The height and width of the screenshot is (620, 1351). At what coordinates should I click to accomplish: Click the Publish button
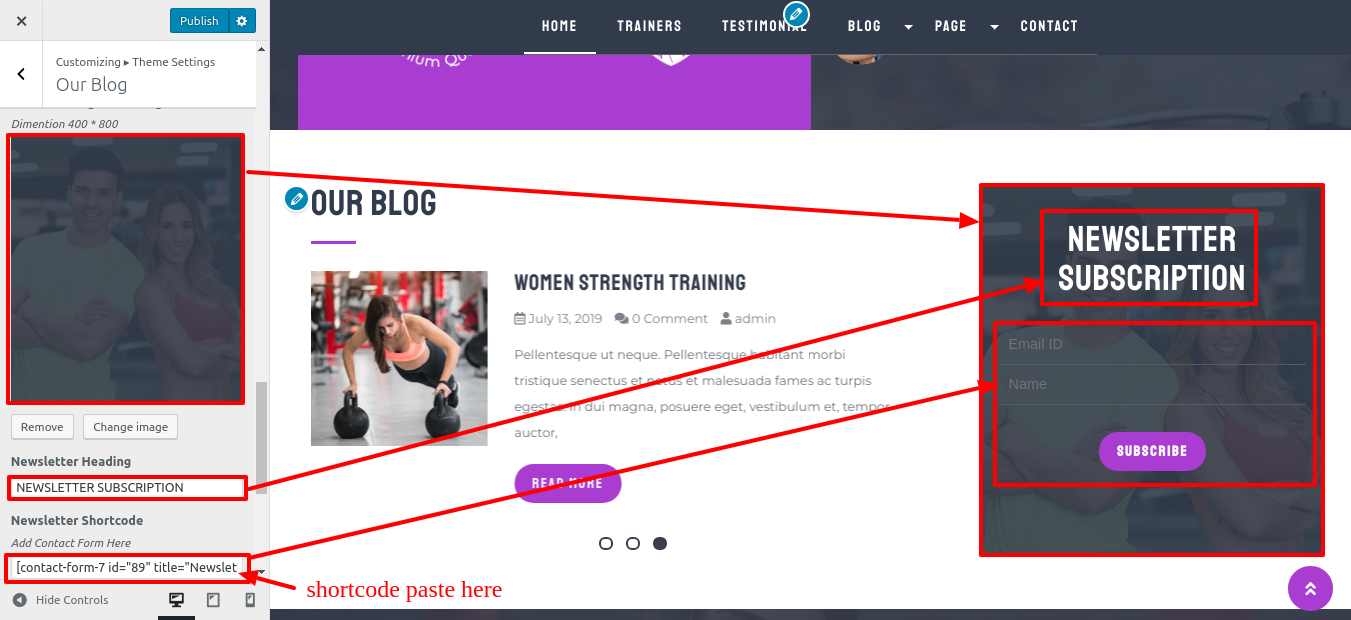(x=199, y=20)
